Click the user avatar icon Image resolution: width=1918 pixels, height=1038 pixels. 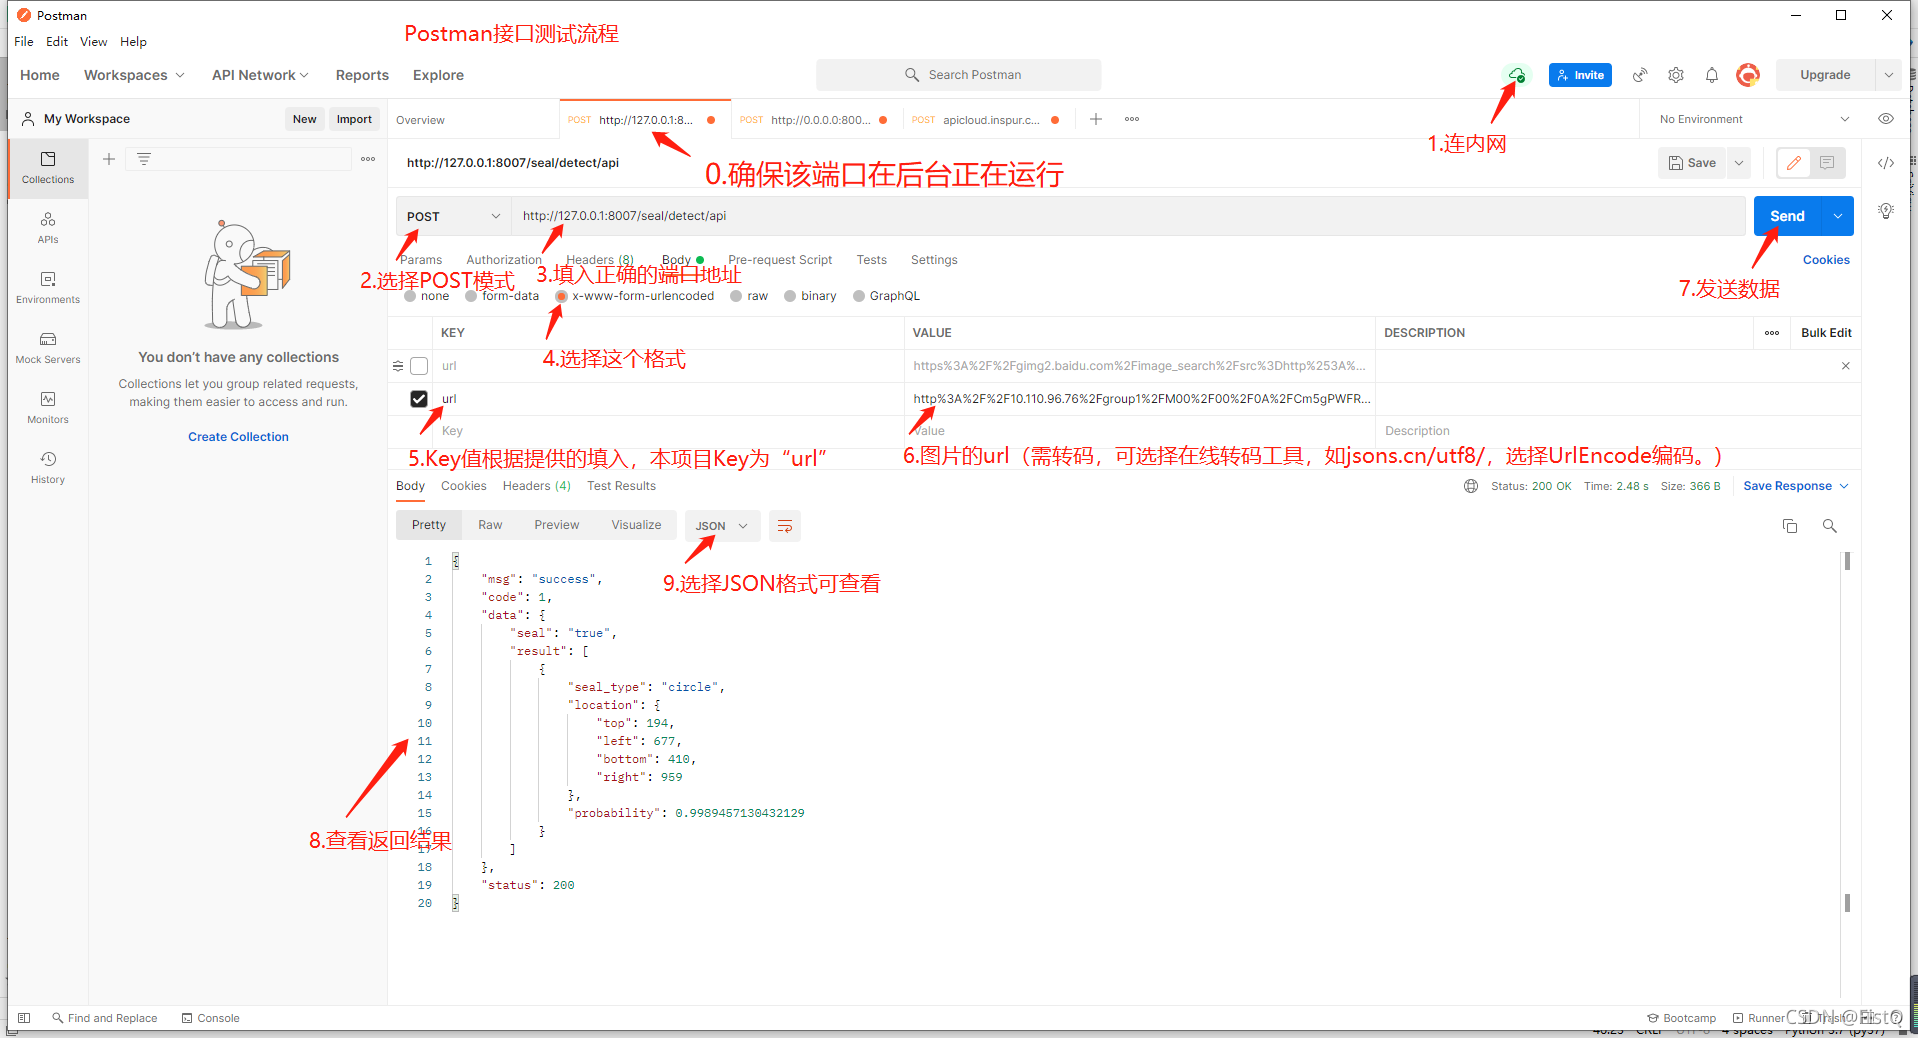[x=1748, y=75]
